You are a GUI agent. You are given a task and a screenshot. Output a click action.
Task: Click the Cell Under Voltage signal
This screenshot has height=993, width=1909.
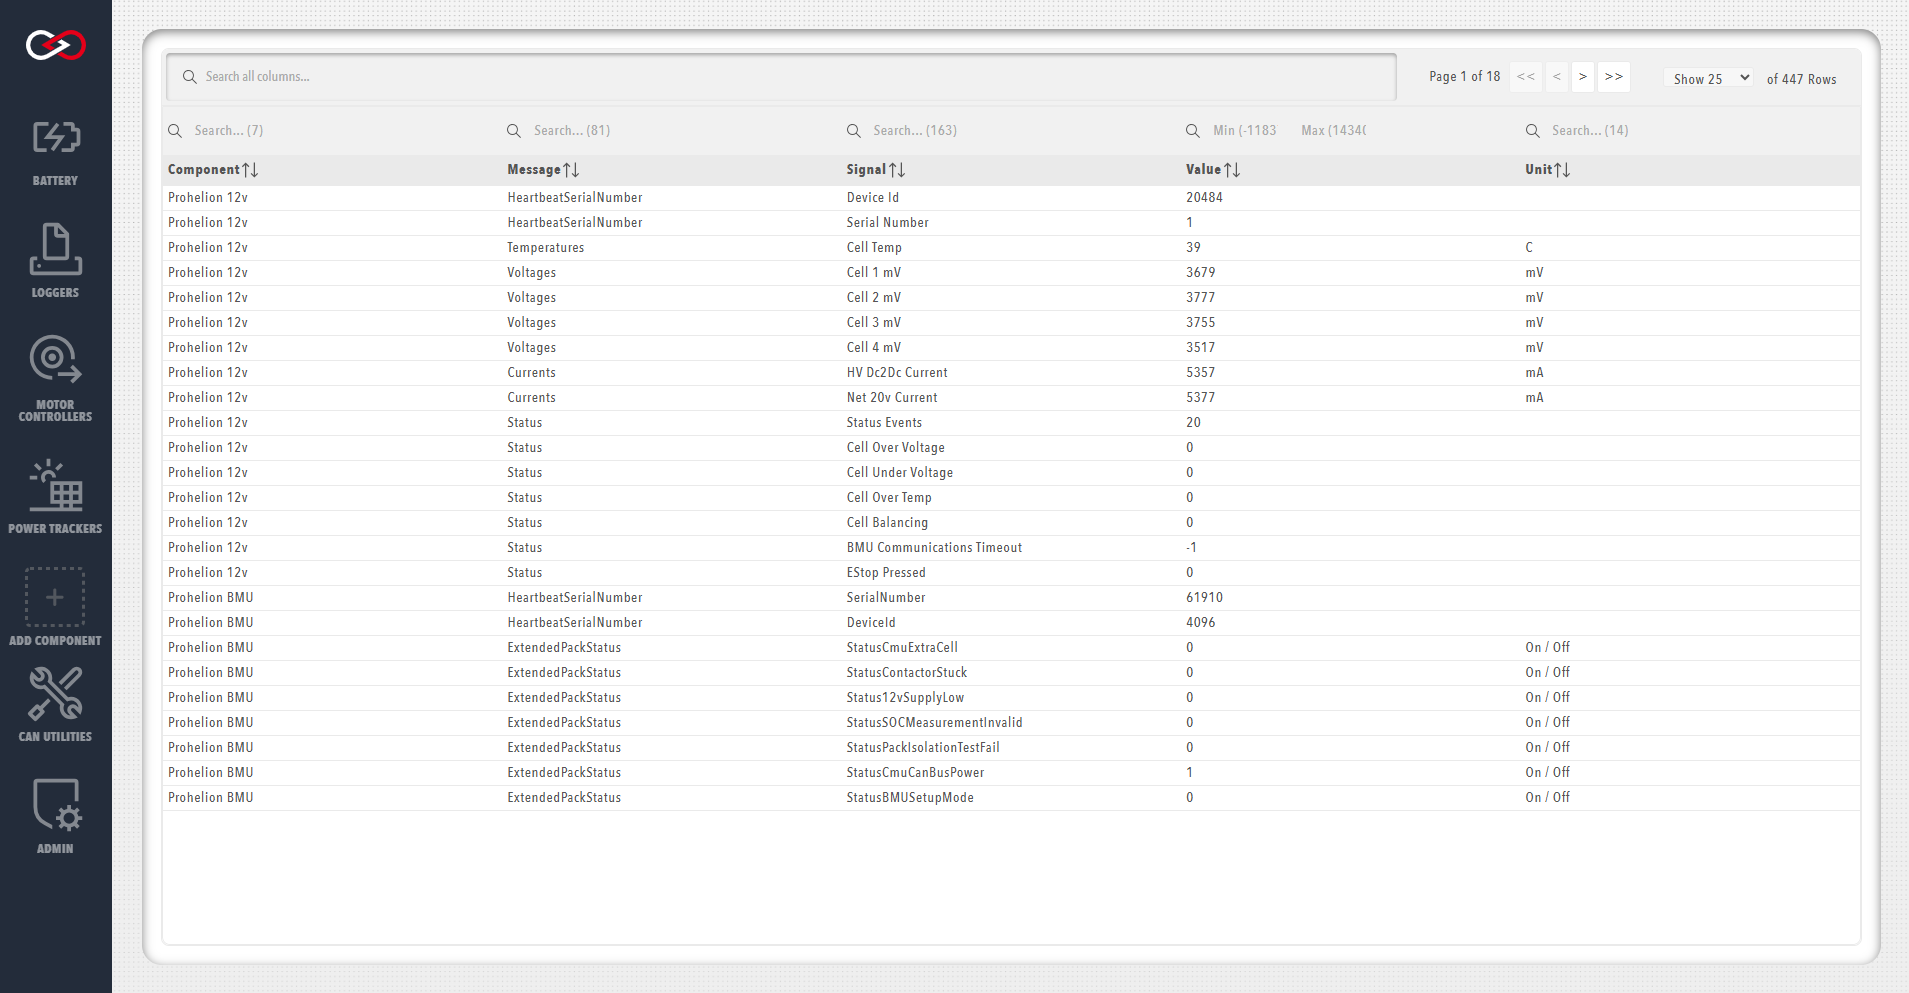pyautogui.click(x=900, y=473)
